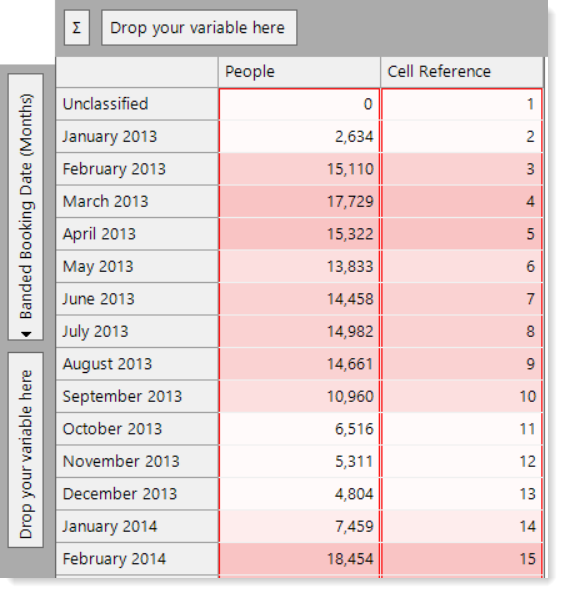Expand the Banded Booking Date dropdown arrow
The image size is (563, 593).
(x=26, y=334)
